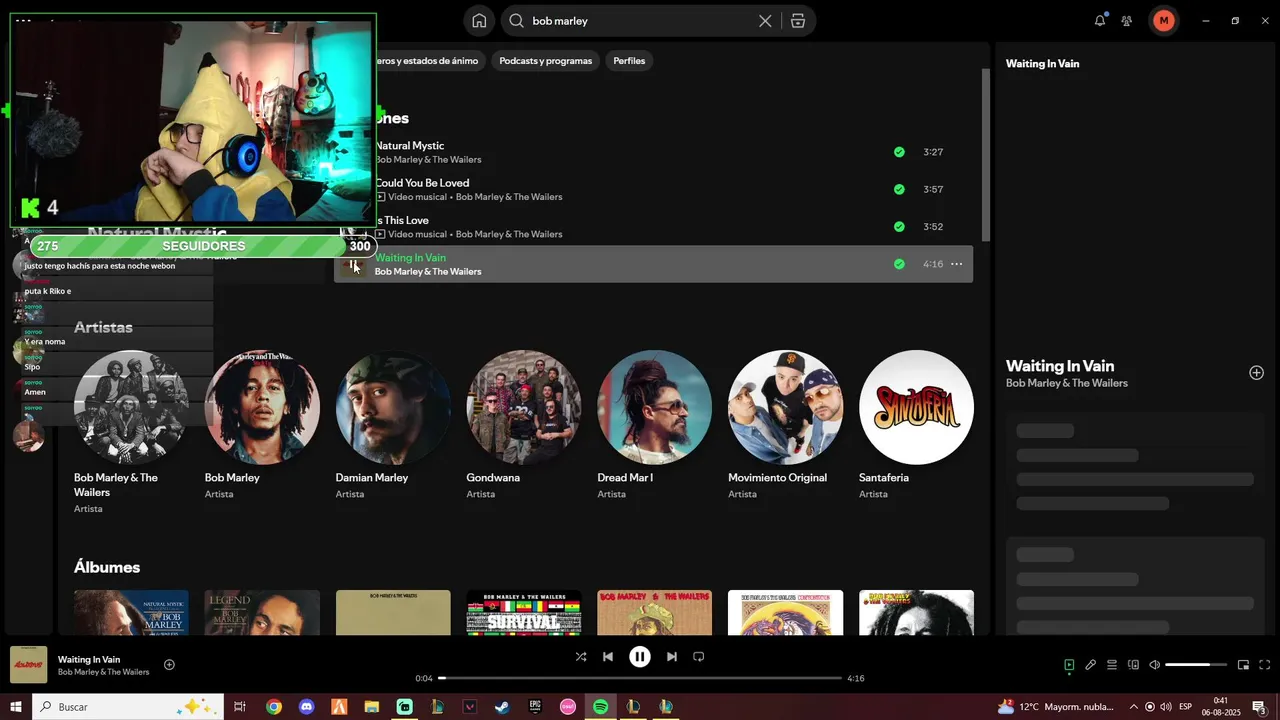Open Connect to a device icon
1280x720 pixels.
[1133, 665]
